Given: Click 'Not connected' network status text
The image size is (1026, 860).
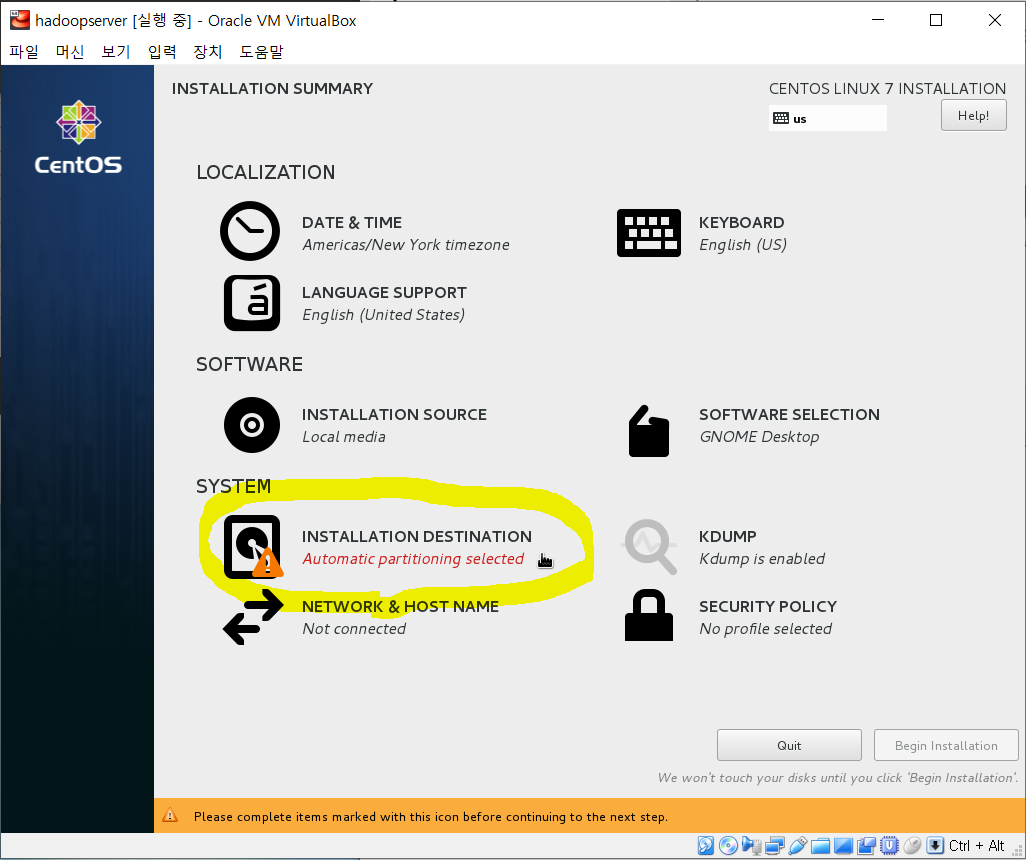Looking at the screenshot, I should [x=354, y=629].
